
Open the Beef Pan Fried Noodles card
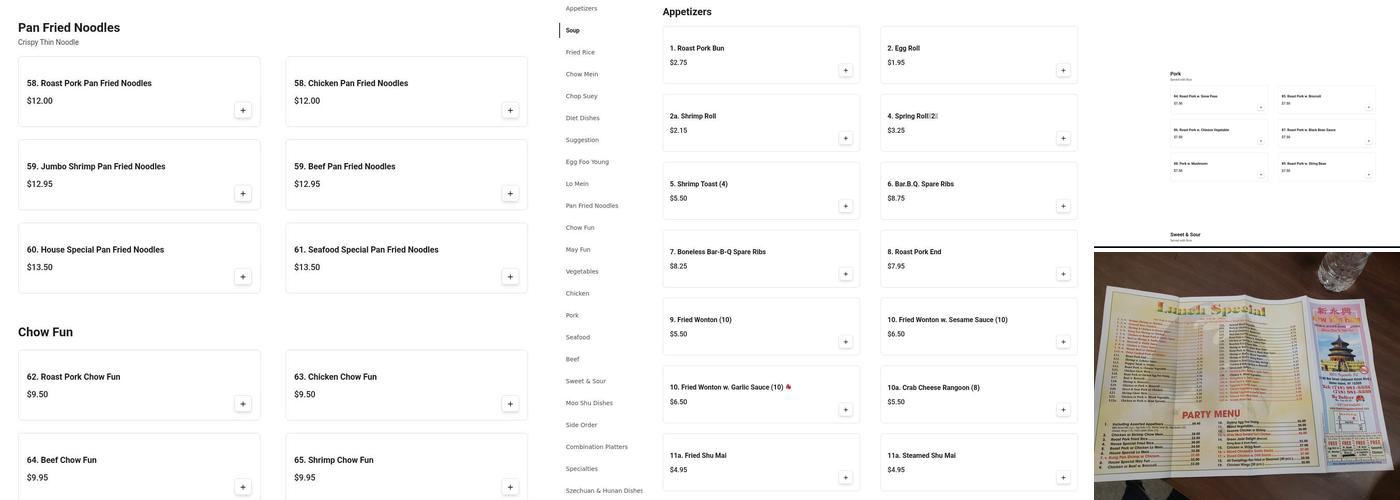click(405, 174)
